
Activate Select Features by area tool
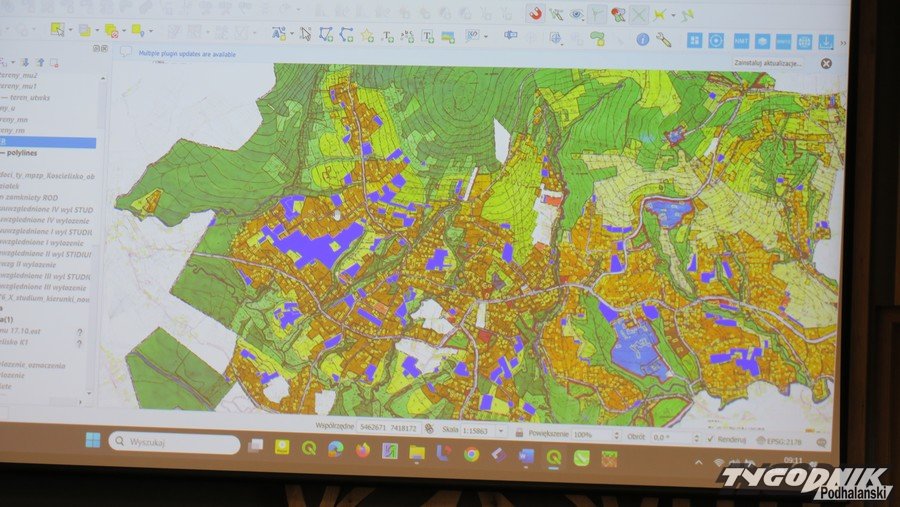tap(57, 29)
